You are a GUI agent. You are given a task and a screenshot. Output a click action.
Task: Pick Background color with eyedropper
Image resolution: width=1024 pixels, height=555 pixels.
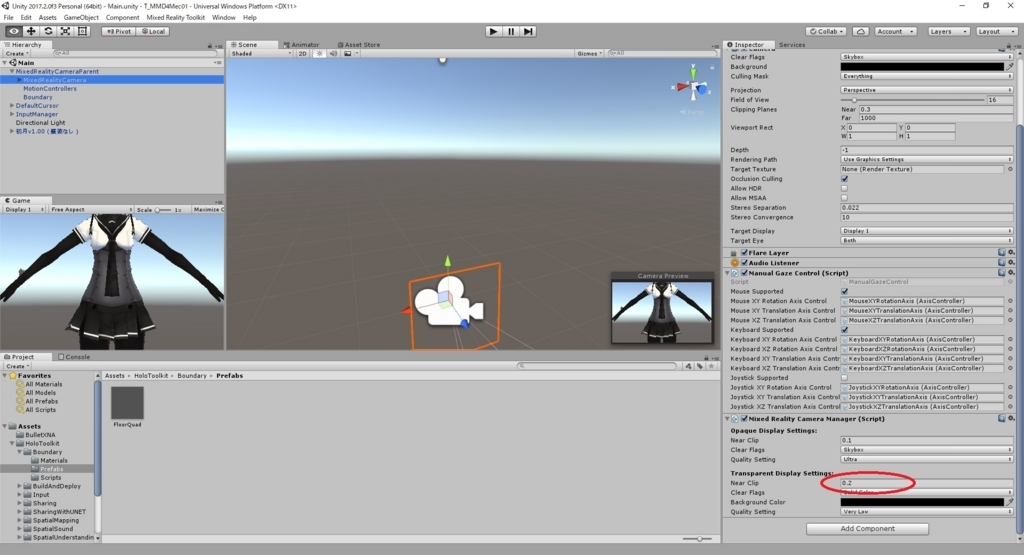click(1010, 67)
